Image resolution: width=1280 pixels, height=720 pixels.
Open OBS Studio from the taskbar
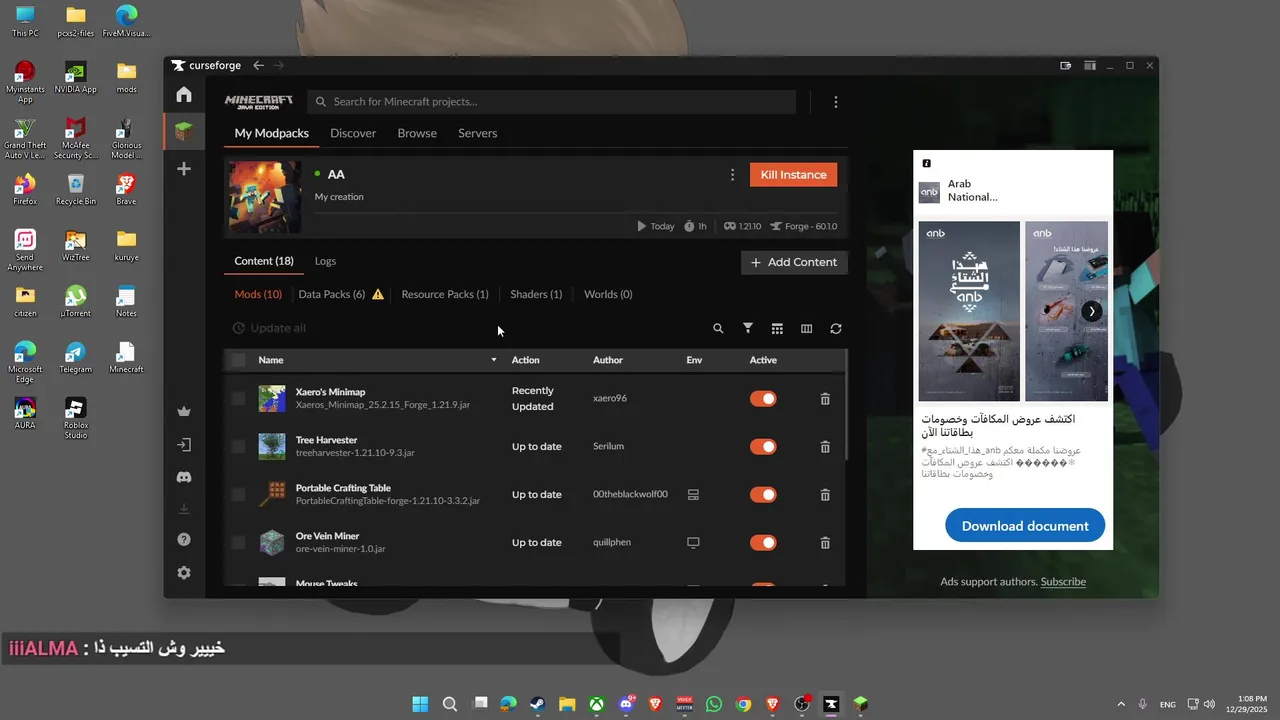(802, 704)
